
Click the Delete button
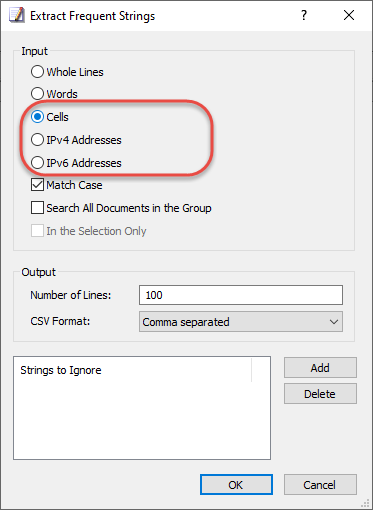point(320,394)
